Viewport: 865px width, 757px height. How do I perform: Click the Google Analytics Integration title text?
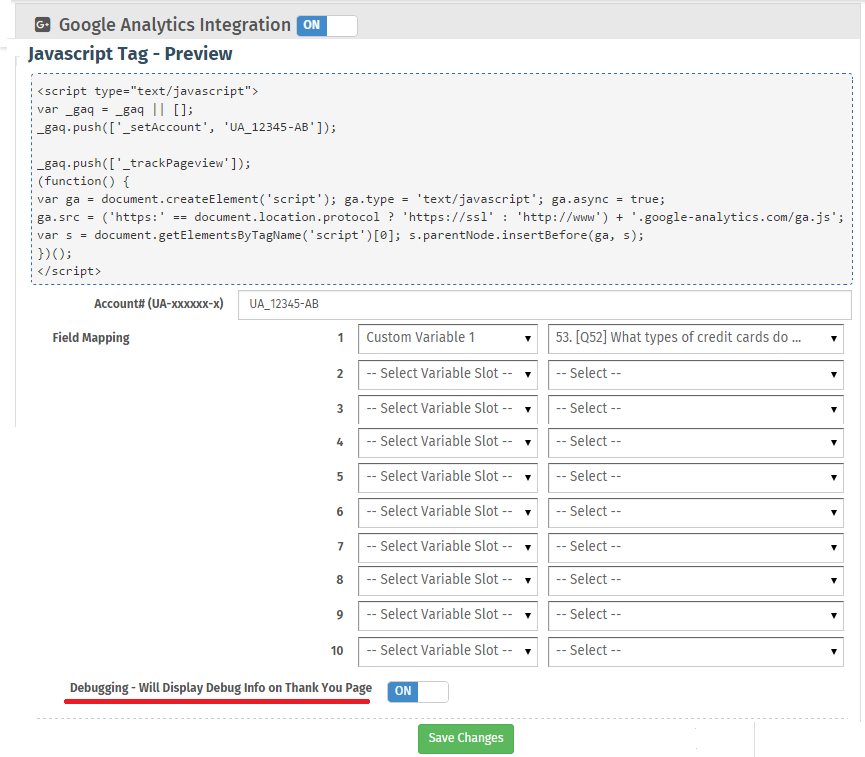tap(174, 25)
